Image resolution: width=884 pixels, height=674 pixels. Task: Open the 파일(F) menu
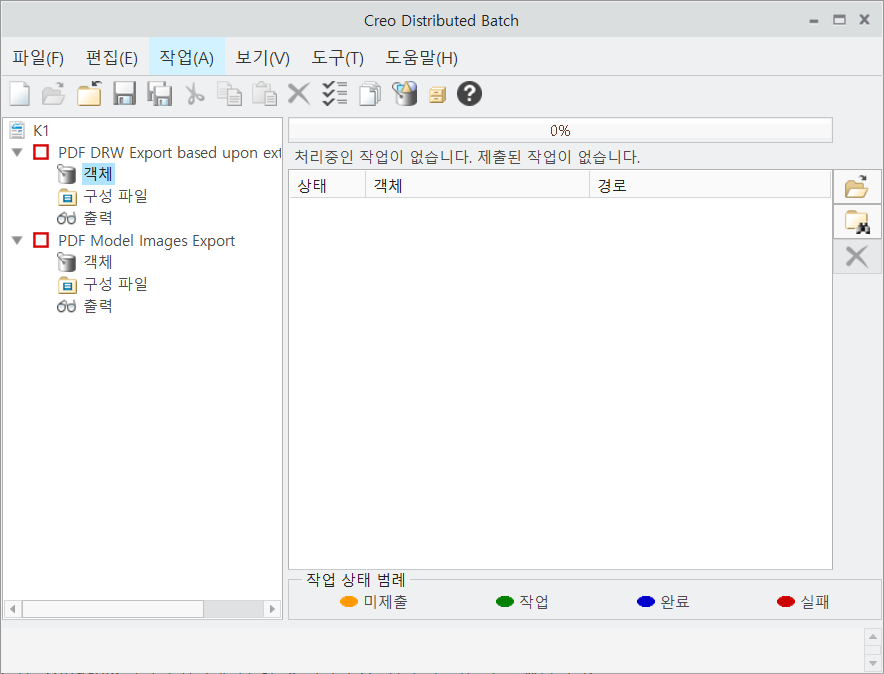coord(38,57)
